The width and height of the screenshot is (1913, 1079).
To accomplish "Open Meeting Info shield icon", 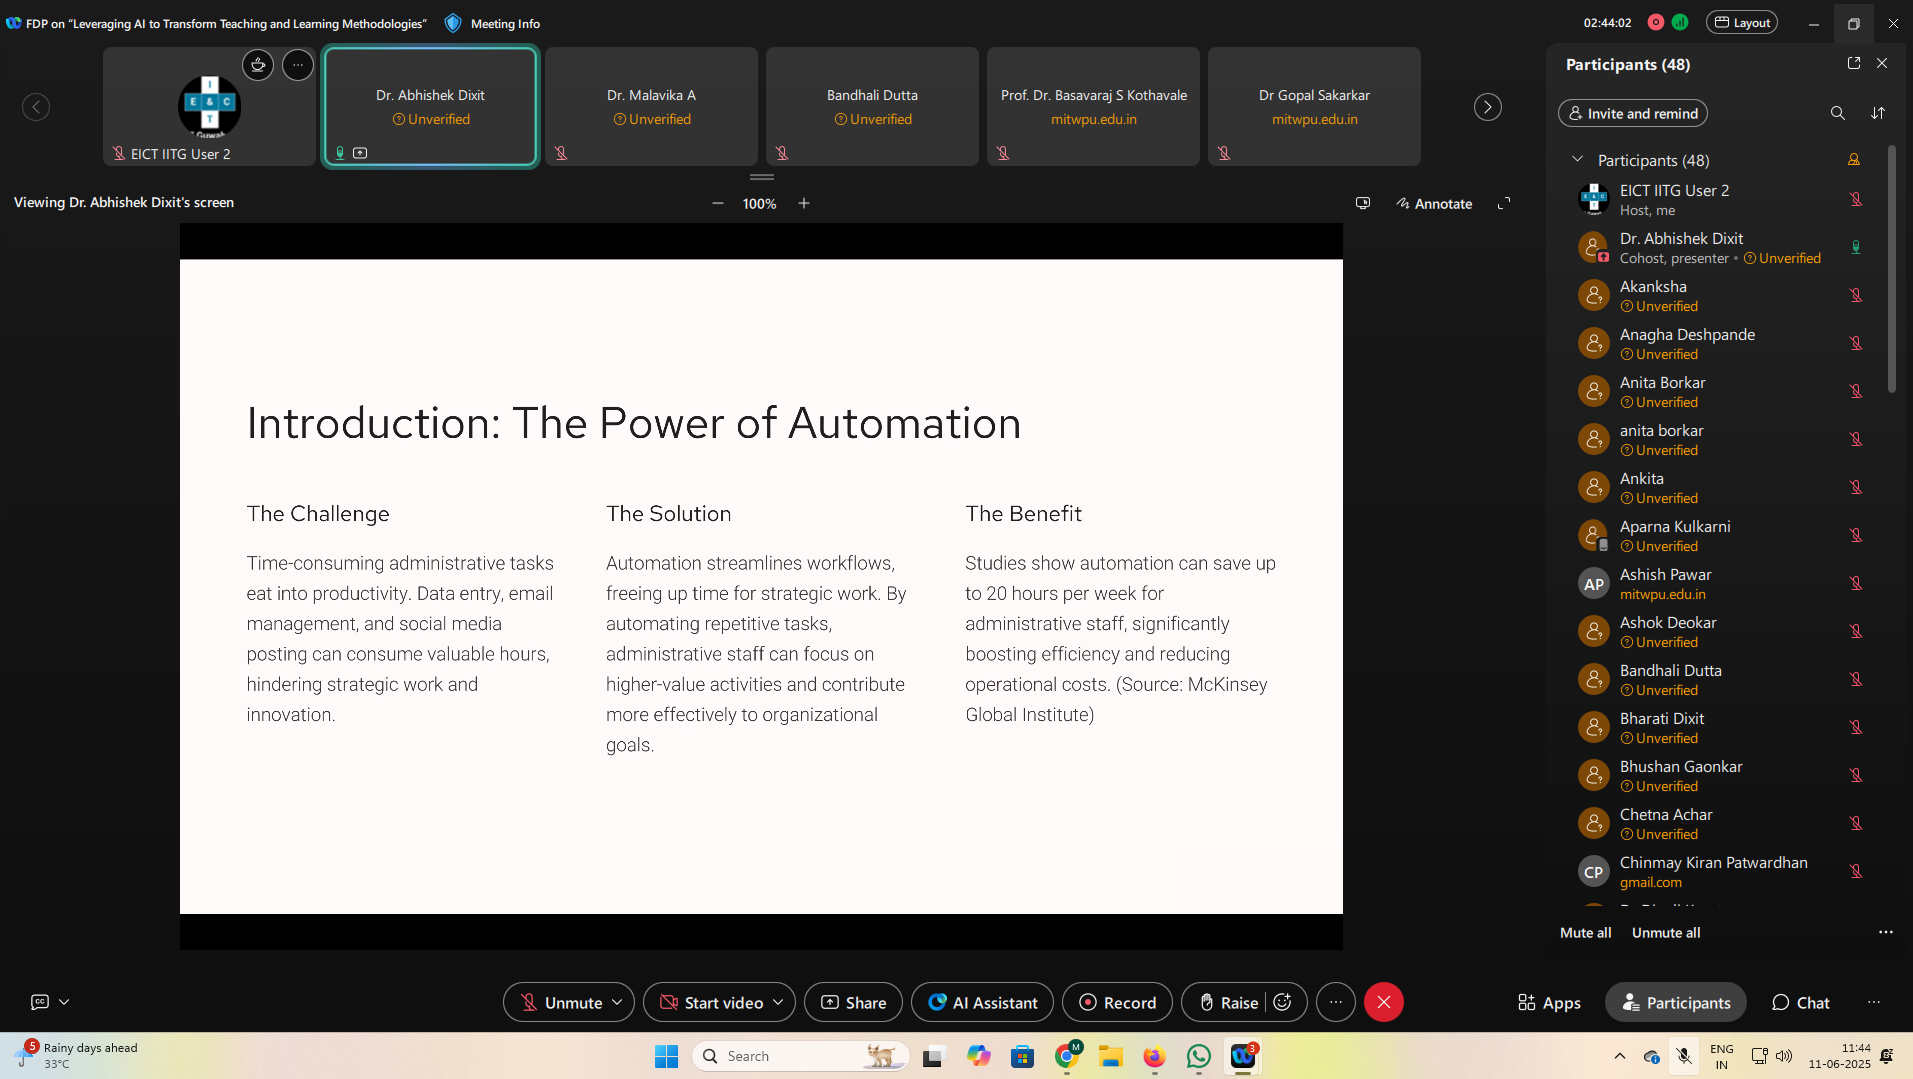I will pos(453,23).
